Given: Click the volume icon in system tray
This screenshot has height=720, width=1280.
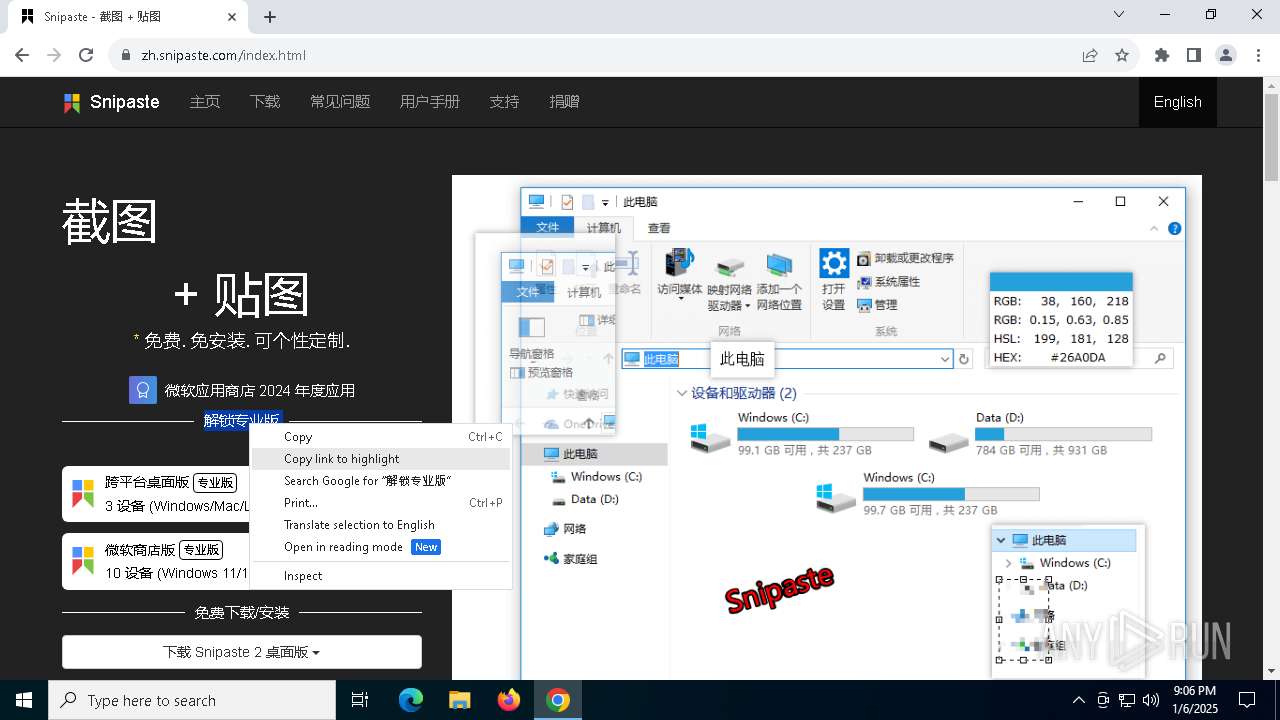Looking at the screenshot, I should click(1151, 700).
